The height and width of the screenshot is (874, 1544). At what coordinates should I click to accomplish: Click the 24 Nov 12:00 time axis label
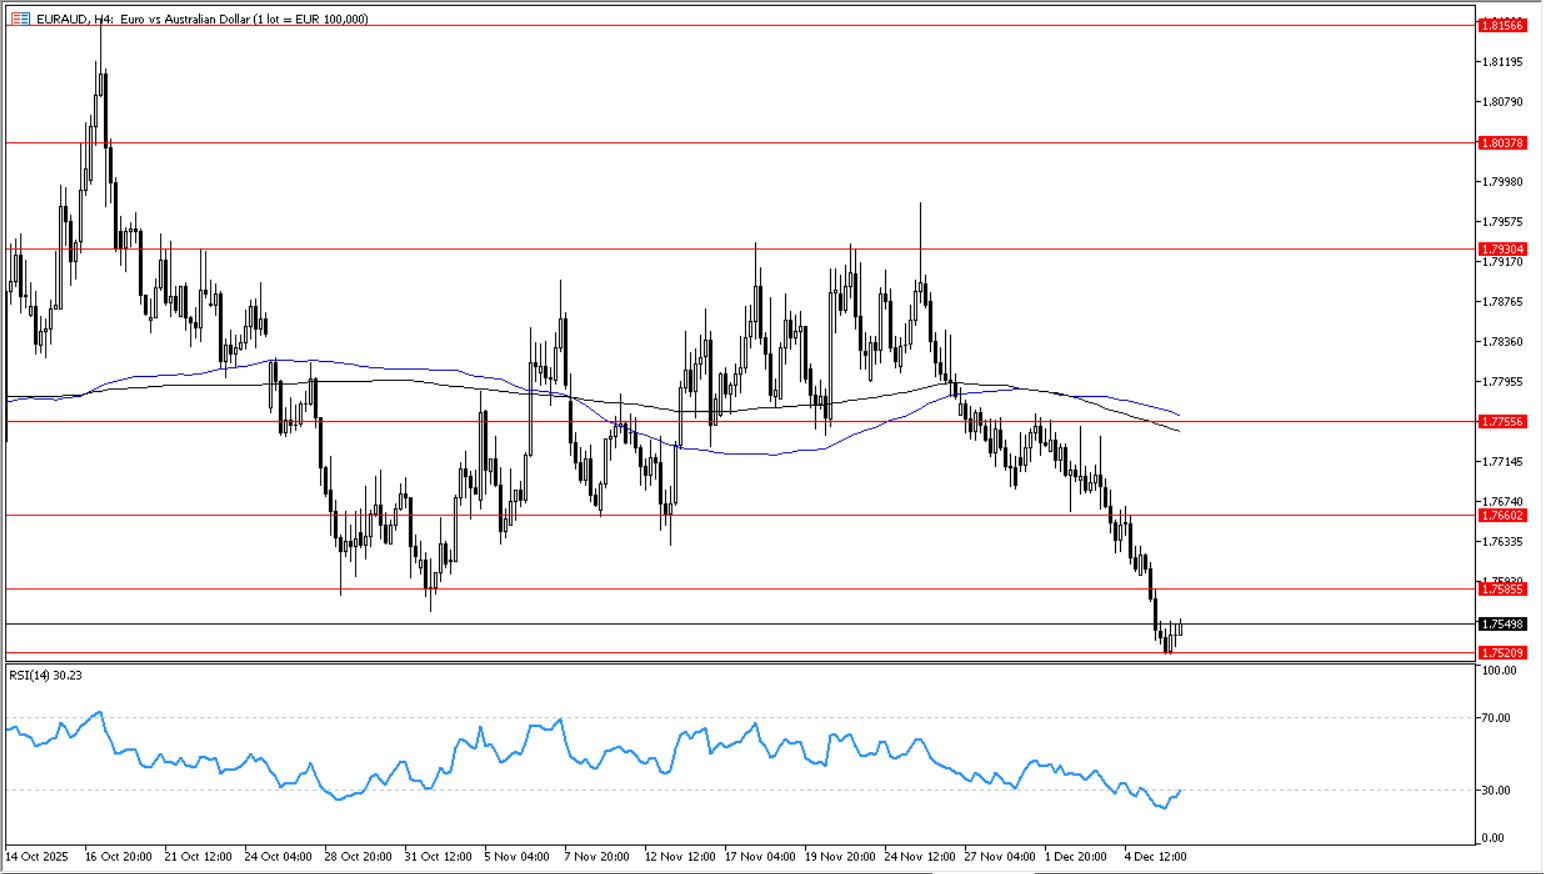[x=920, y=857]
